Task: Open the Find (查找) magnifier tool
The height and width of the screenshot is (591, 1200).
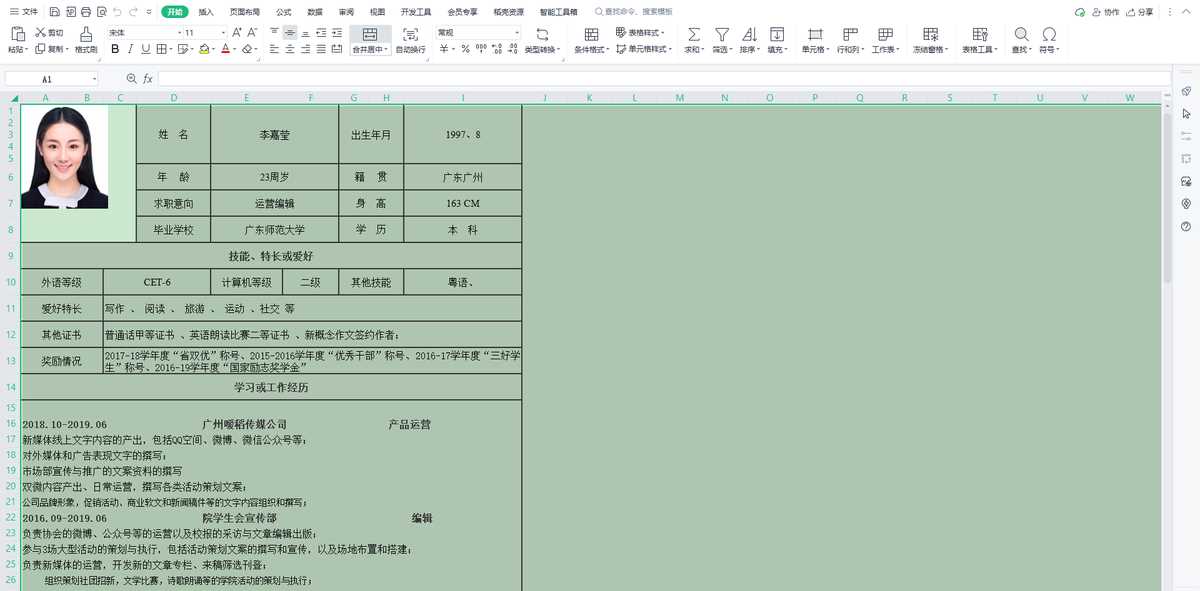Action: pyautogui.click(x=1020, y=35)
